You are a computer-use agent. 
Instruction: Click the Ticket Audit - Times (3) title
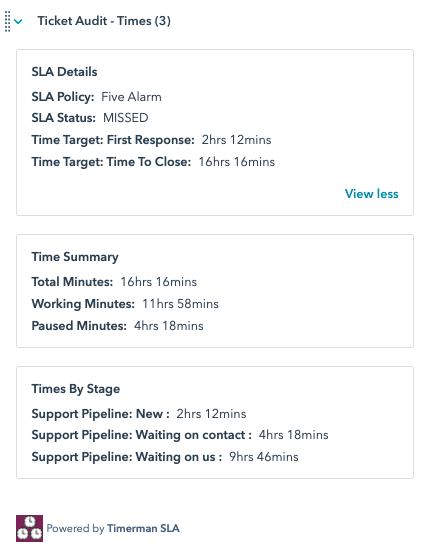coord(104,21)
